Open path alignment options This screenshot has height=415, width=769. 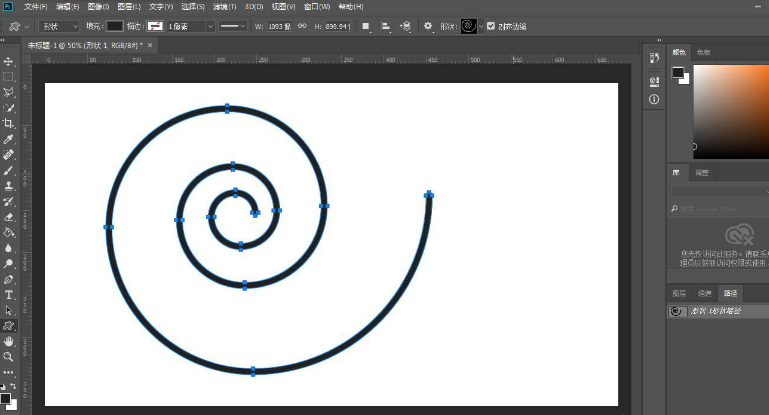point(386,26)
